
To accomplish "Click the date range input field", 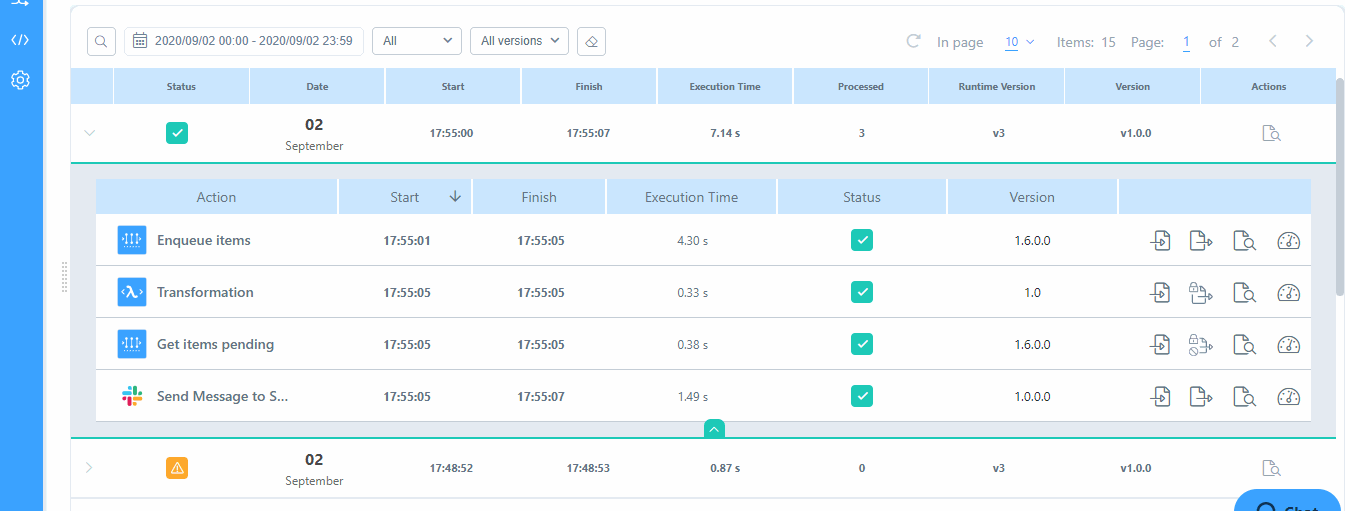I will (x=244, y=41).
